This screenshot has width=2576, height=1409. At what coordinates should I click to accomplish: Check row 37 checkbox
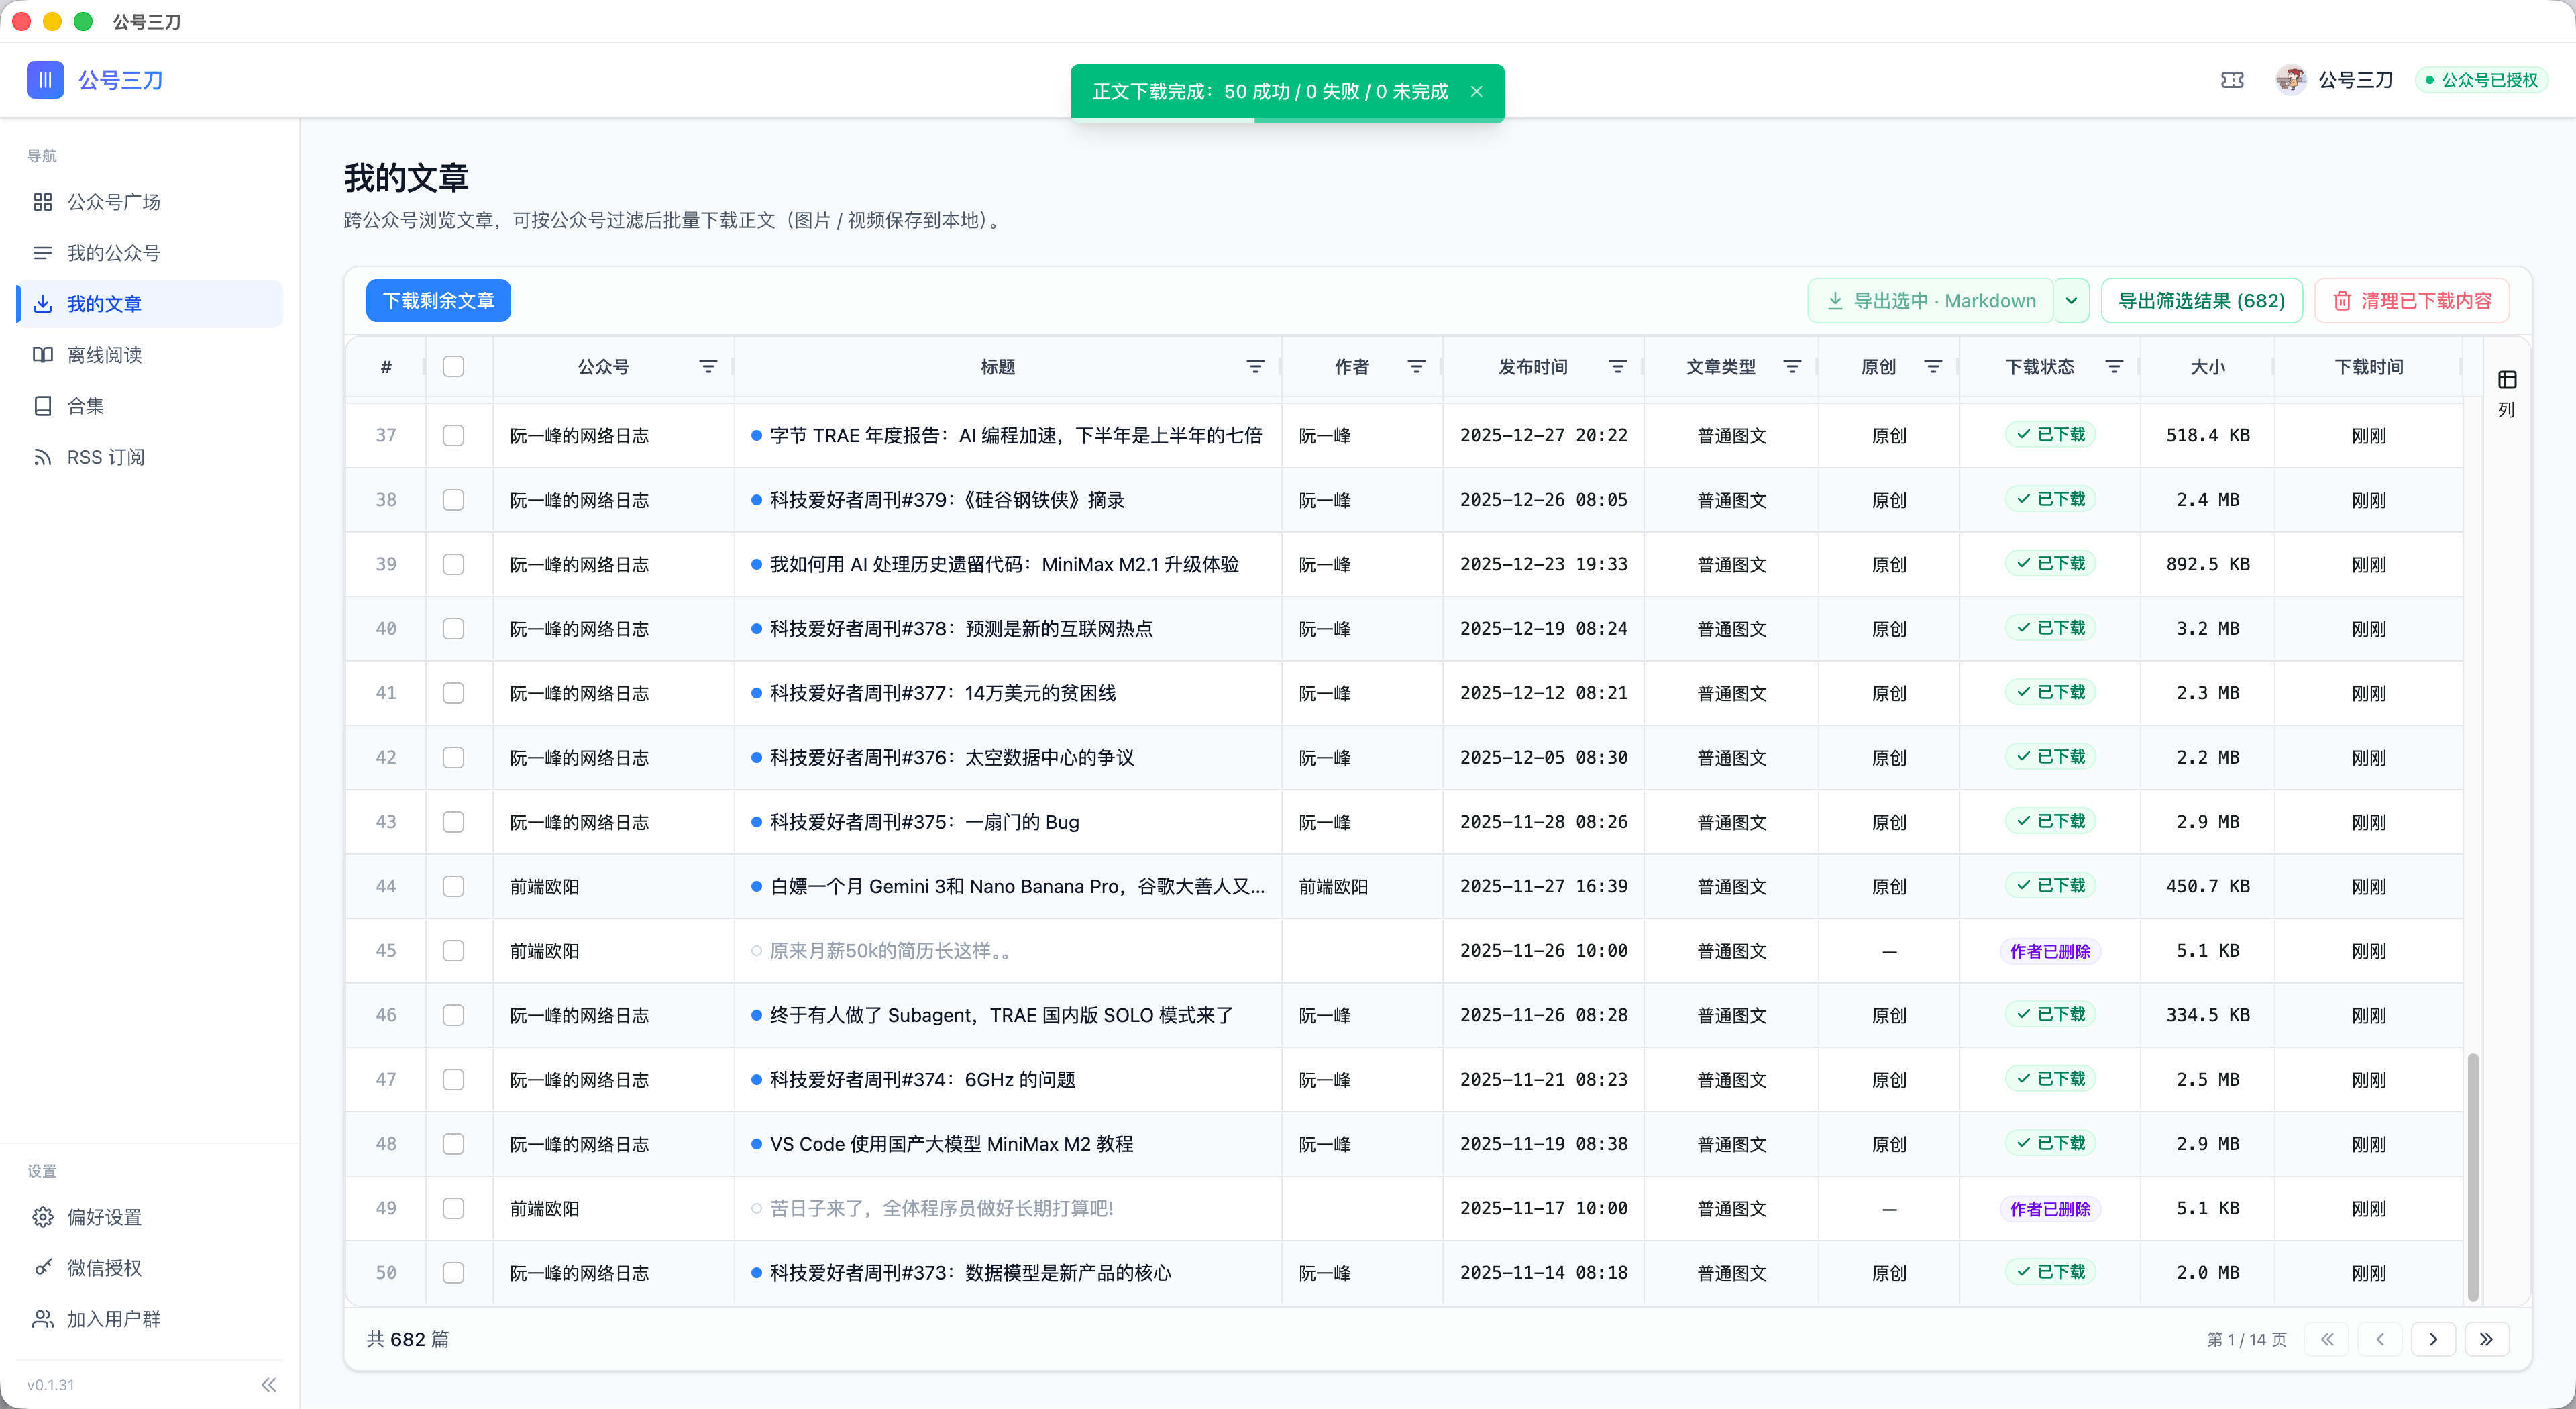click(x=453, y=435)
